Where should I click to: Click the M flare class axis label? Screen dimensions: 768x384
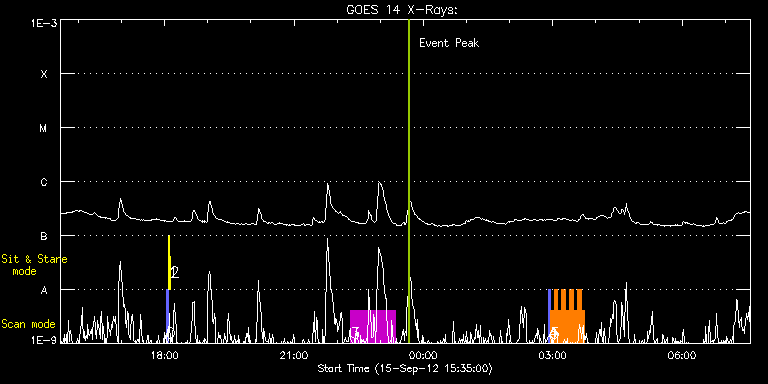pyautogui.click(x=44, y=128)
